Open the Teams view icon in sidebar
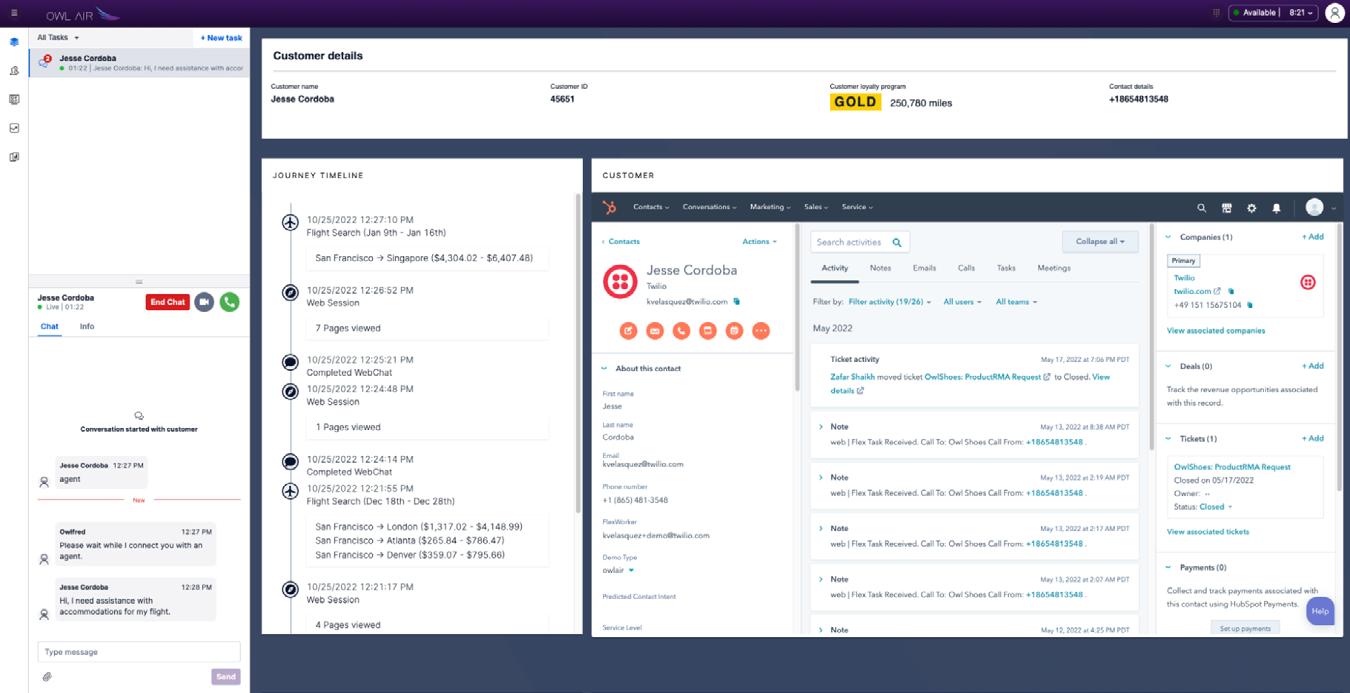 click(x=14, y=71)
